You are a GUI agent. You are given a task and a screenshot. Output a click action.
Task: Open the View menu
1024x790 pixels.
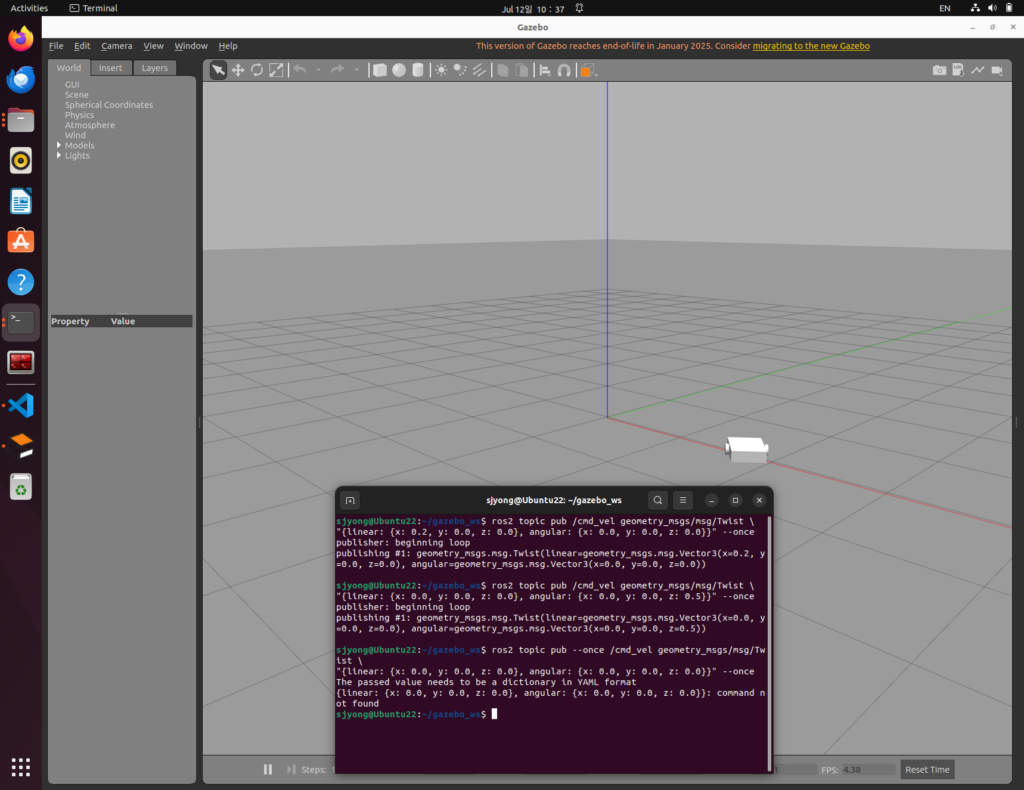153,46
